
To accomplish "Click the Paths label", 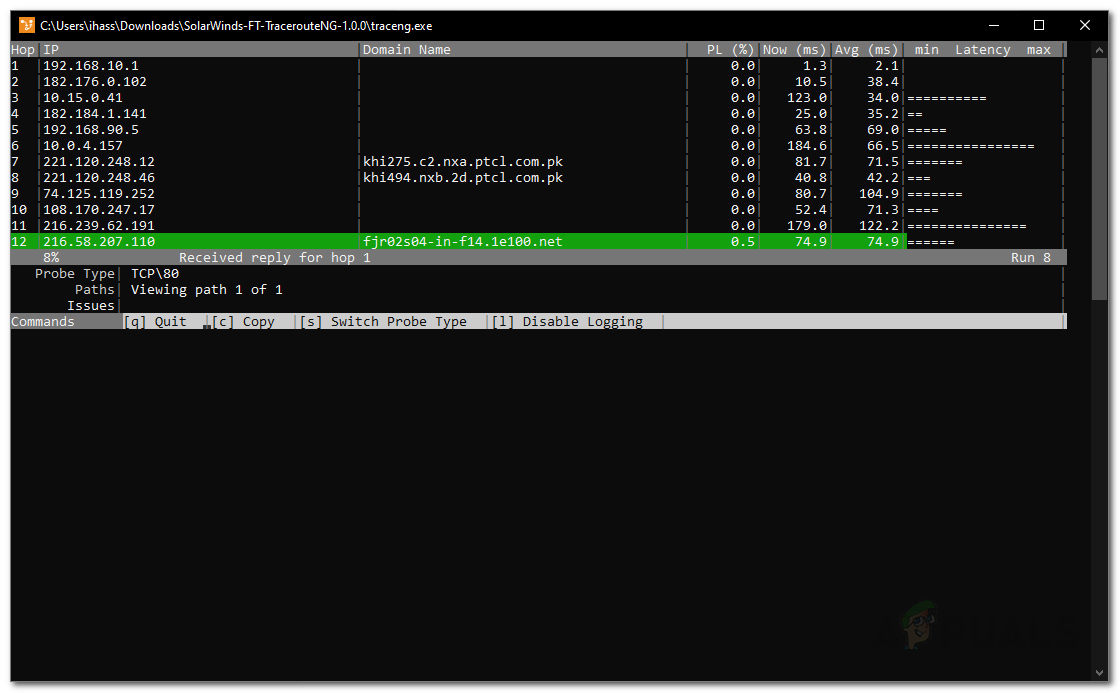I will pos(95,289).
